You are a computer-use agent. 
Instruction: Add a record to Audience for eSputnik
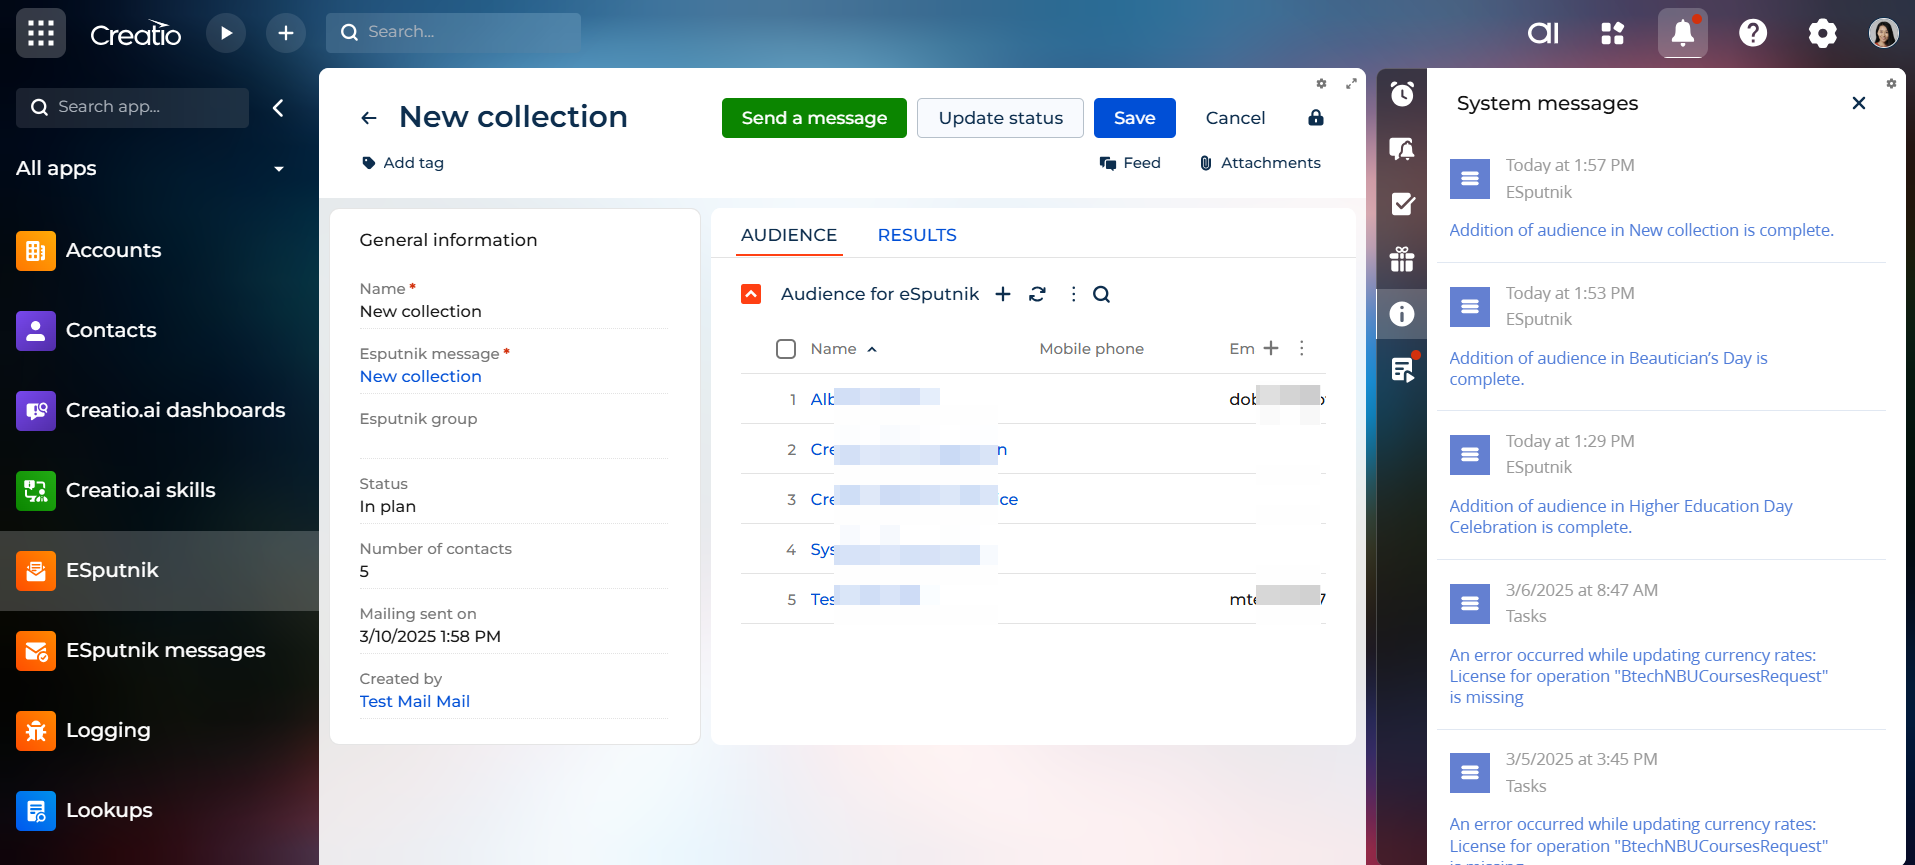point(1003,294)
